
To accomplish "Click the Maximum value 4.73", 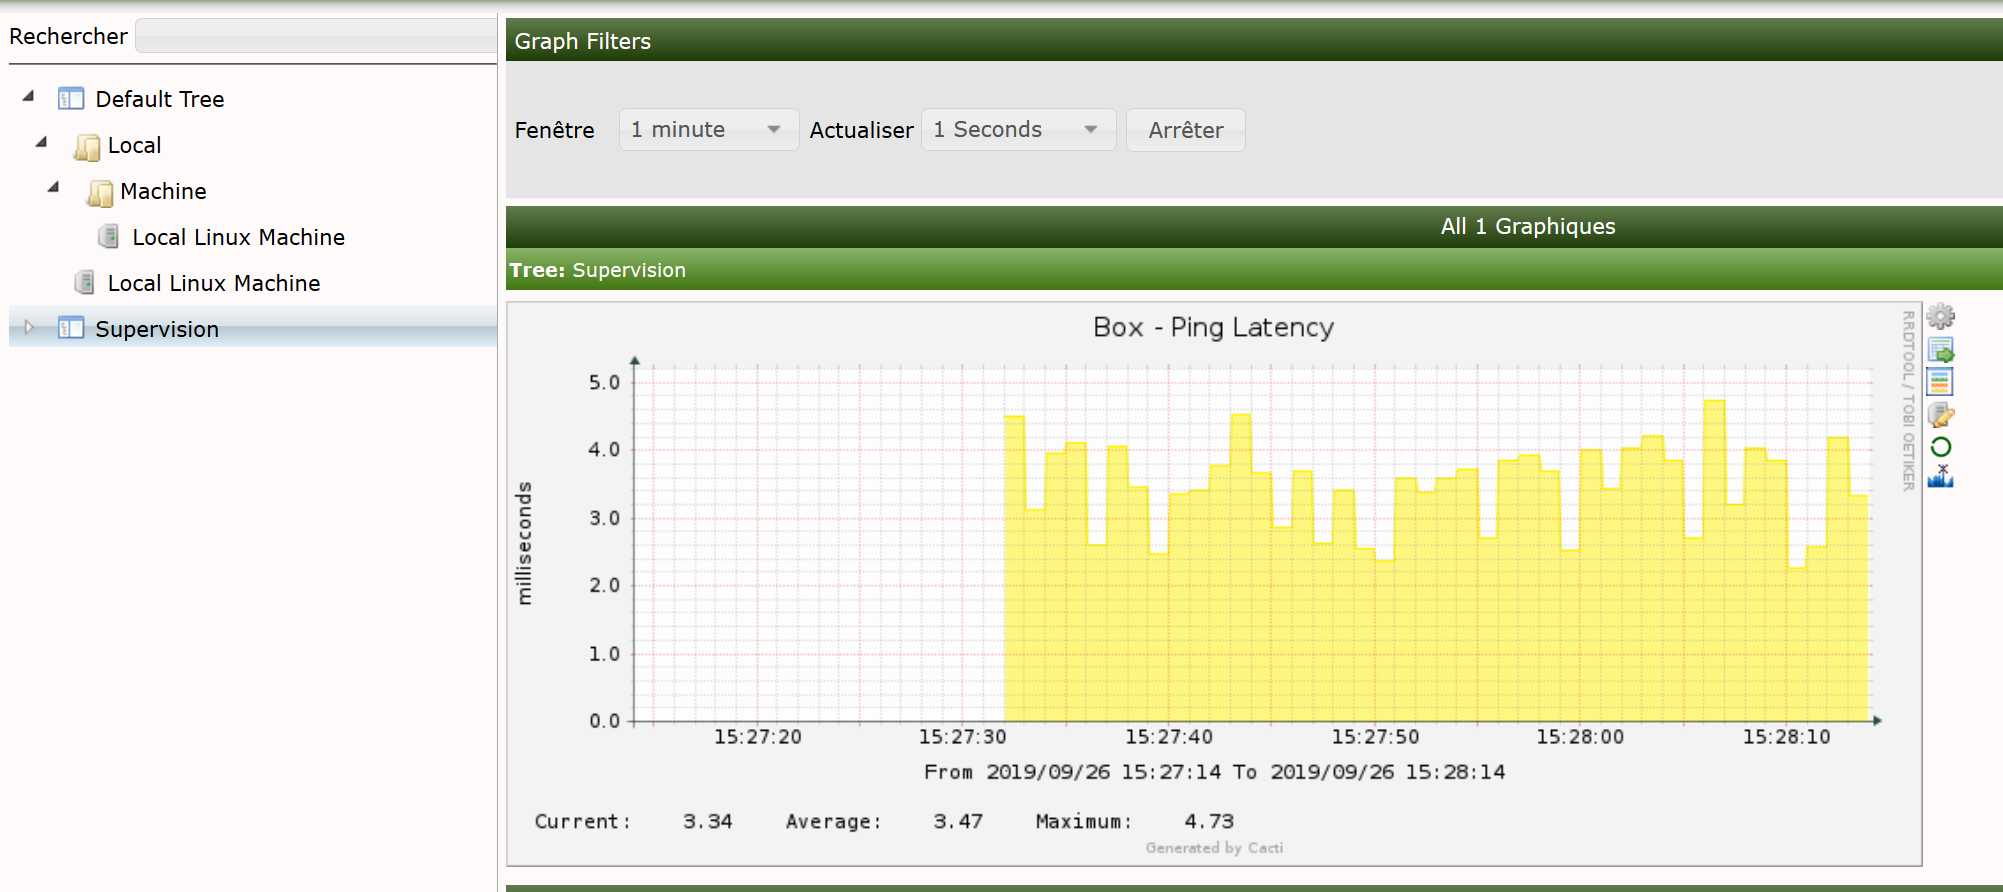I will pyautogui.click(x=1209, y=821).
